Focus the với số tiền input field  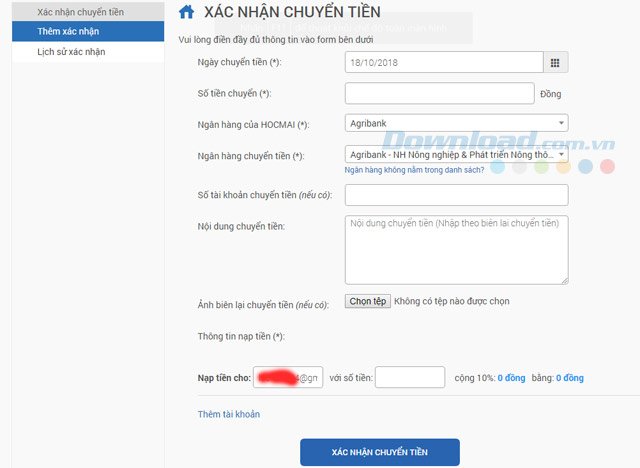(x=410, y=377)
